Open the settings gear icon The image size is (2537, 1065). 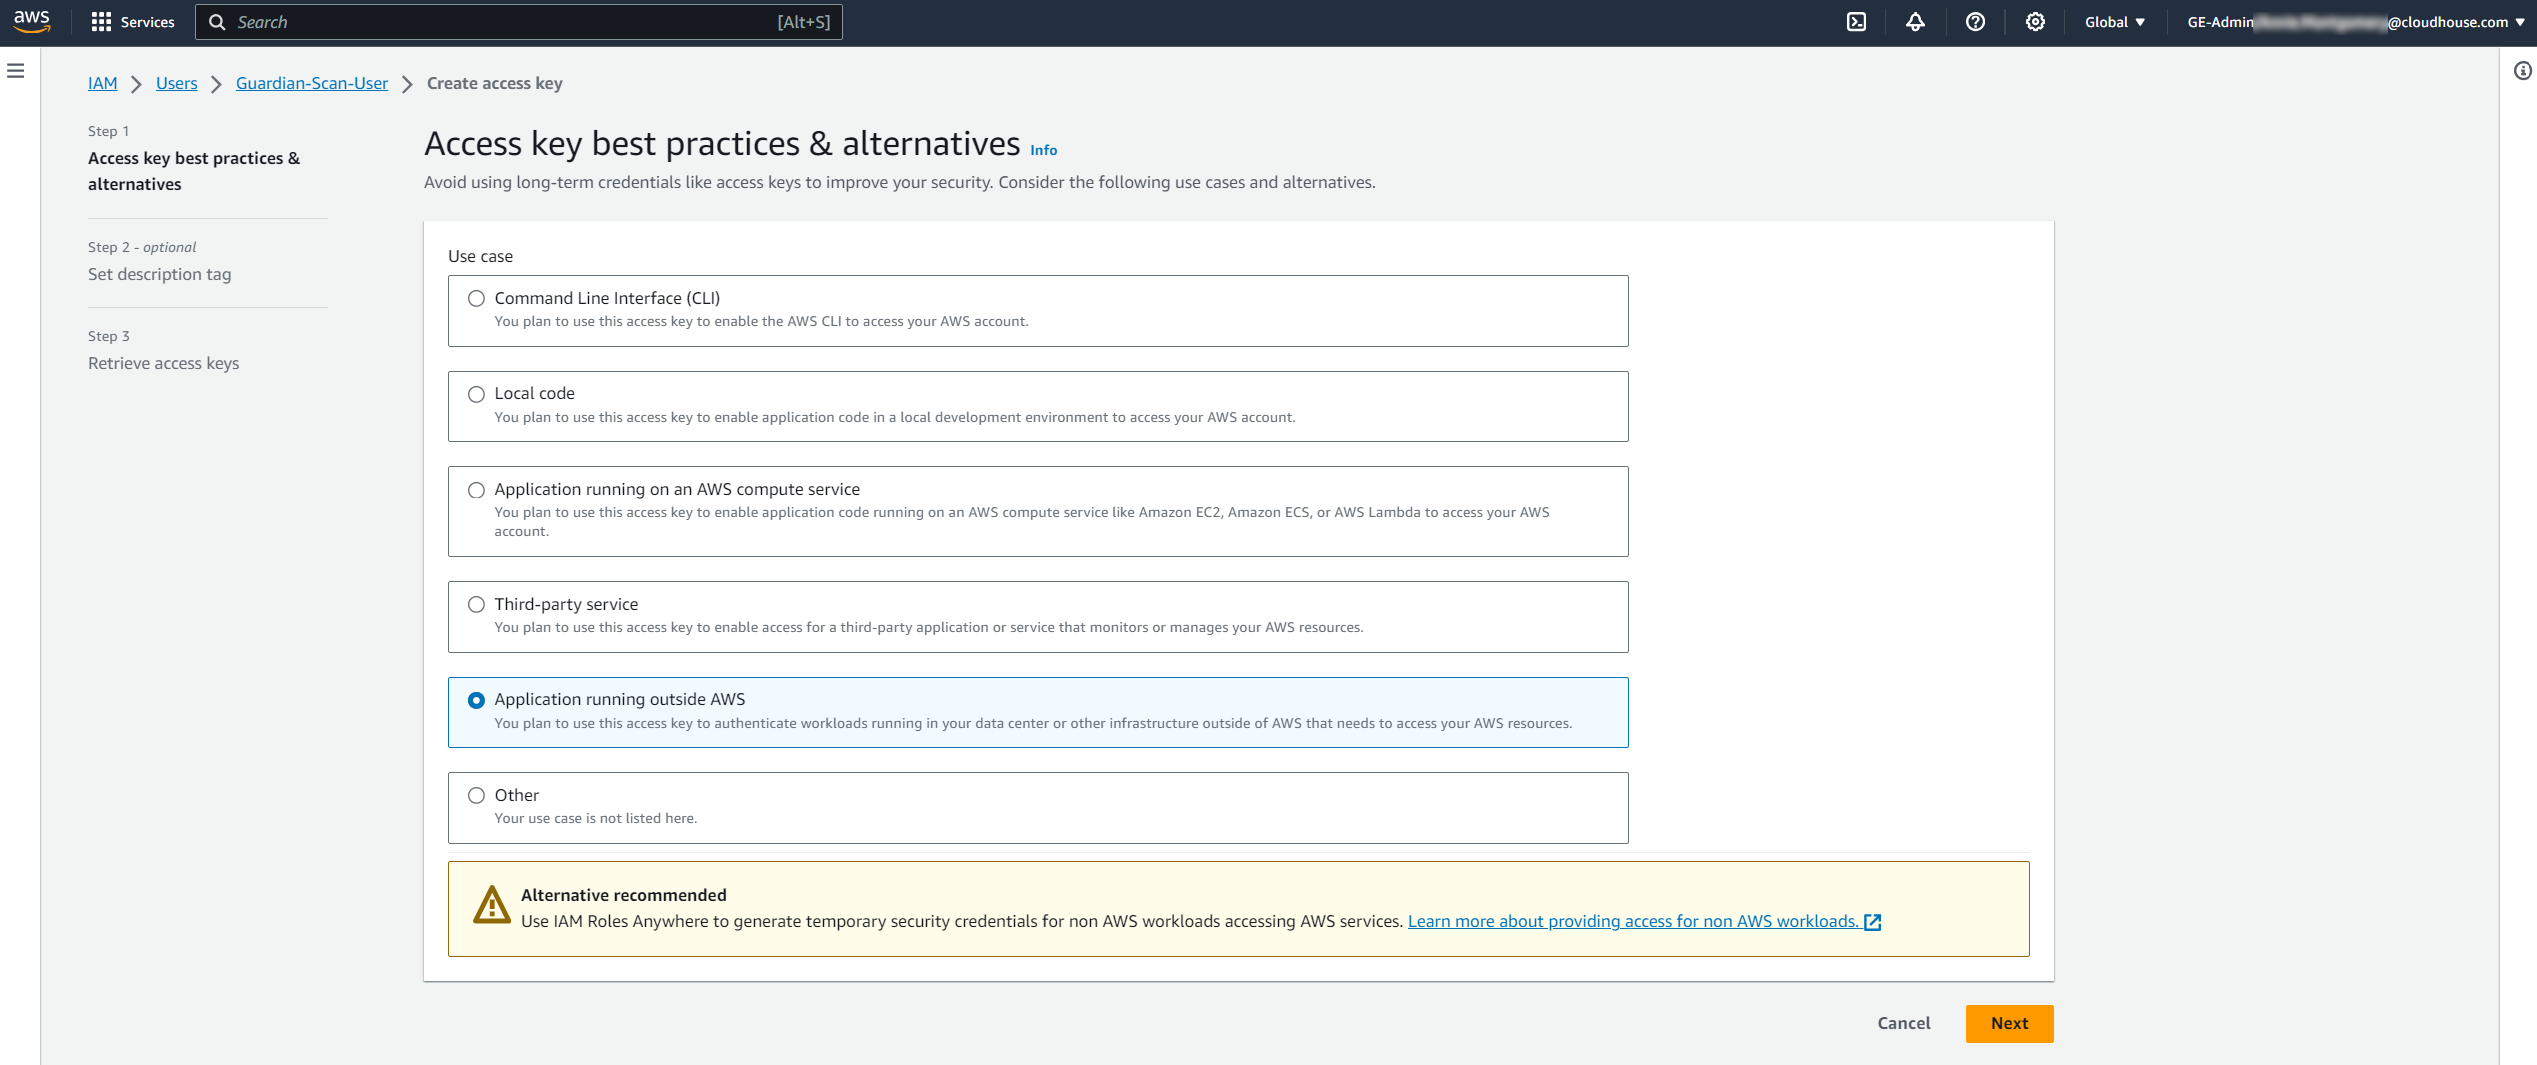(x=2035, y=22)
